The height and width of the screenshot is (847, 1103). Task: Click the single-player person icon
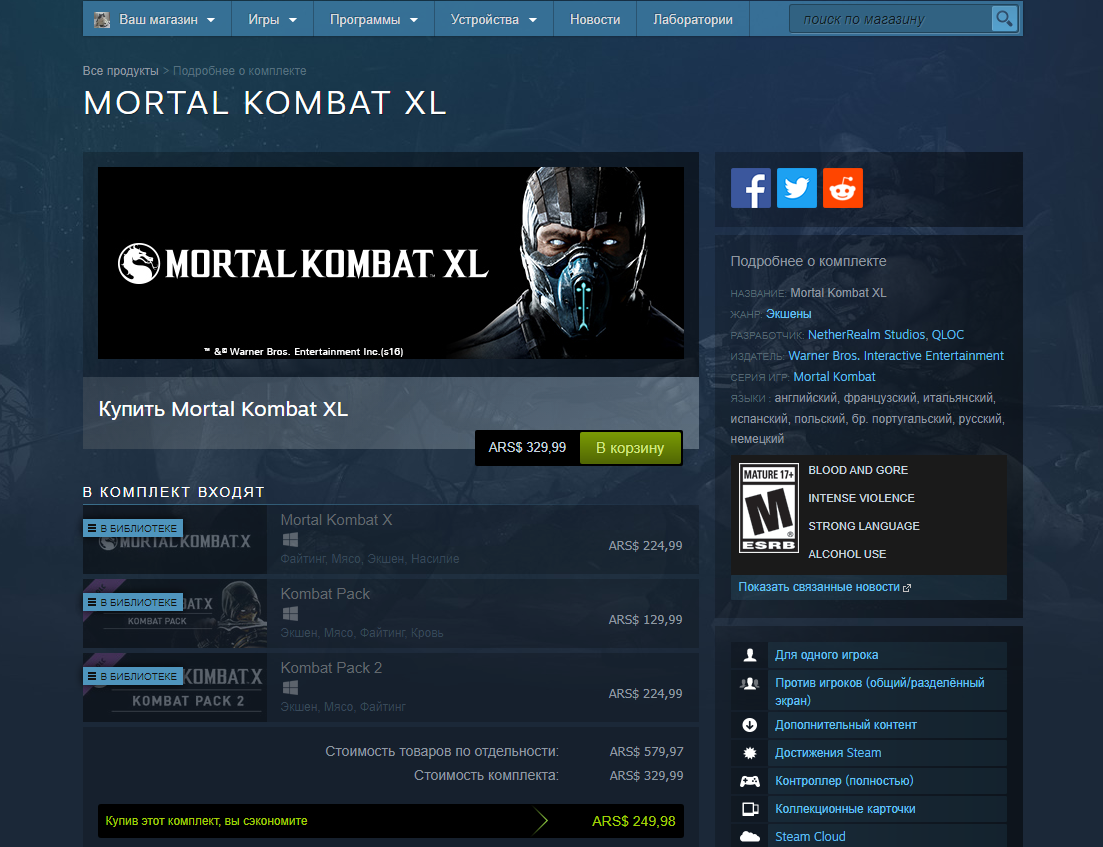pos(750,655)
